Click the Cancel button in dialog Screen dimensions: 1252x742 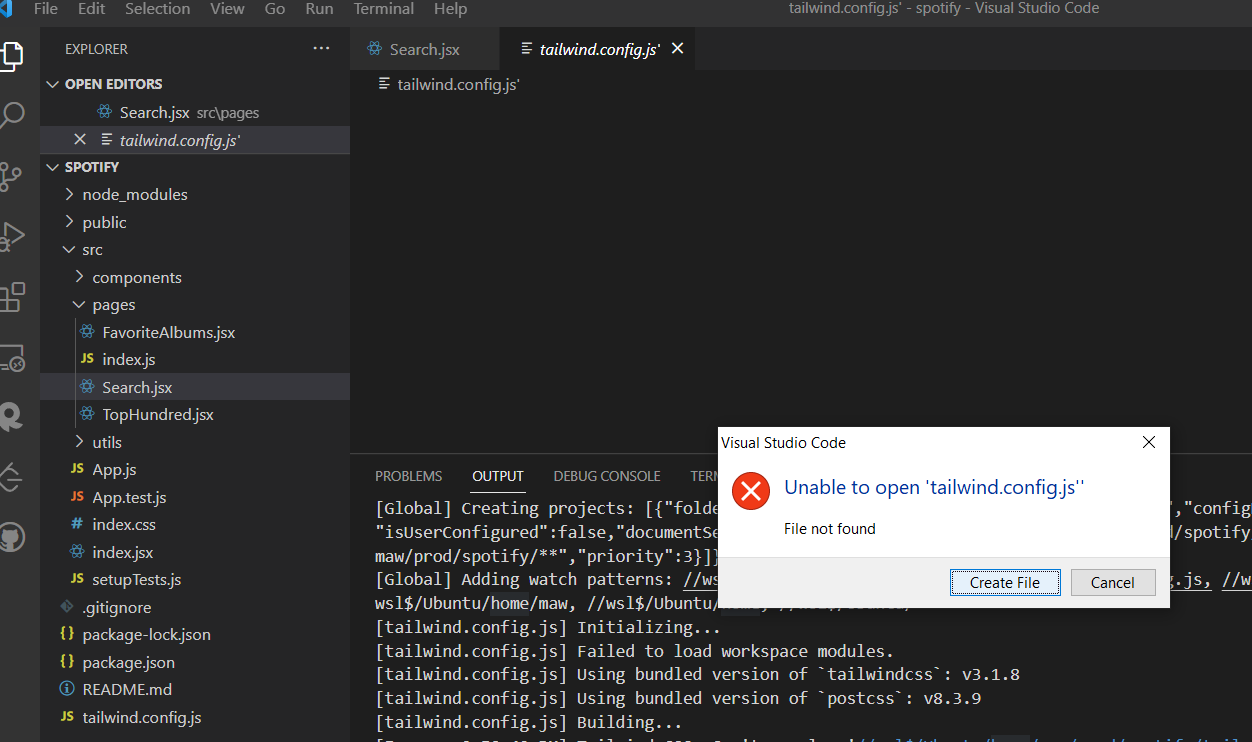(x=1113, y=582)
